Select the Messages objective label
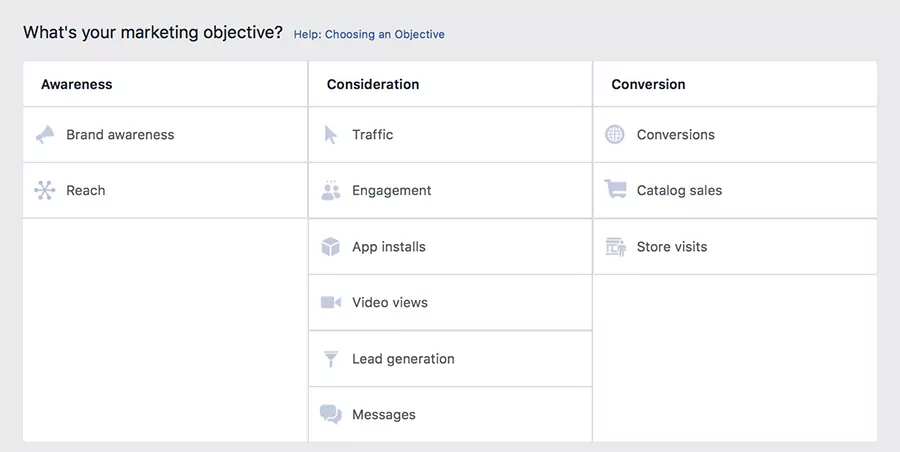Image resolution: width=900 pixels, height=452 pixels. [x=383, y=415]
